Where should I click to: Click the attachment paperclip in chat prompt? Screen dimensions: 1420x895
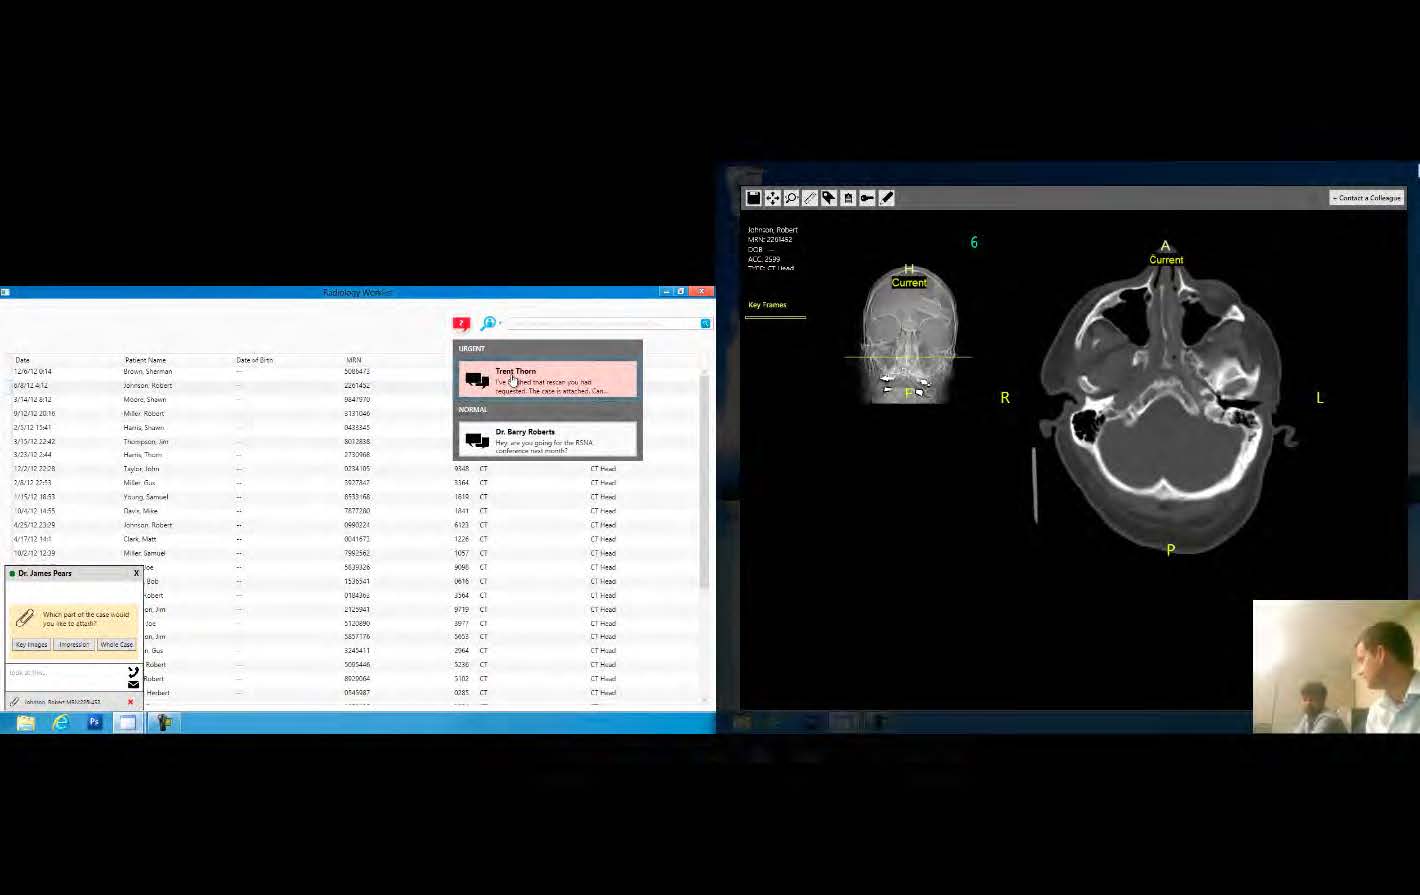(23, 617)
